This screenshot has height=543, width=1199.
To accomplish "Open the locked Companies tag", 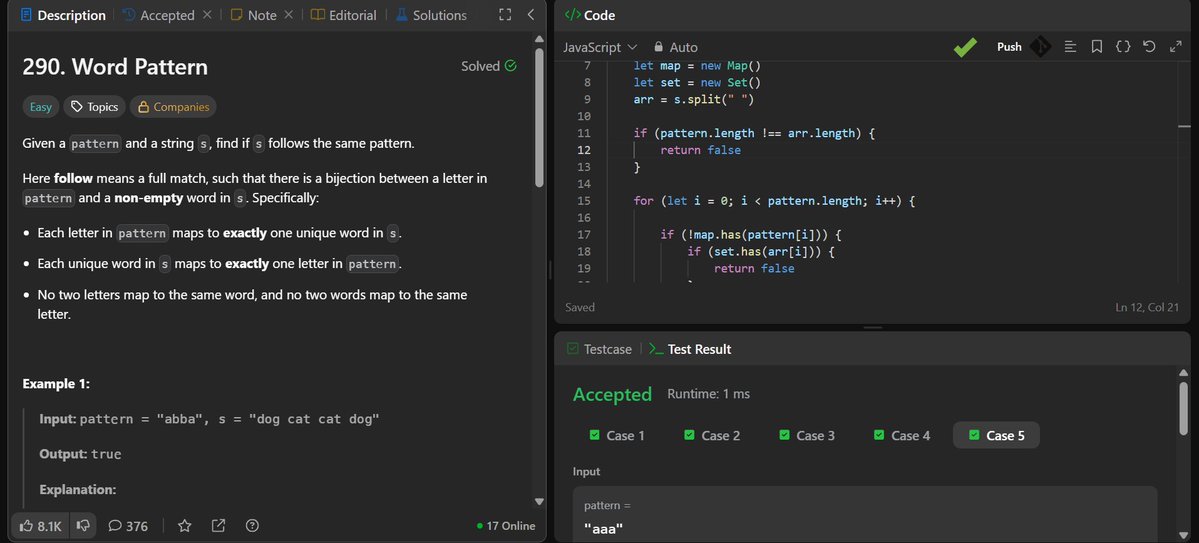I will click(174, 107).
